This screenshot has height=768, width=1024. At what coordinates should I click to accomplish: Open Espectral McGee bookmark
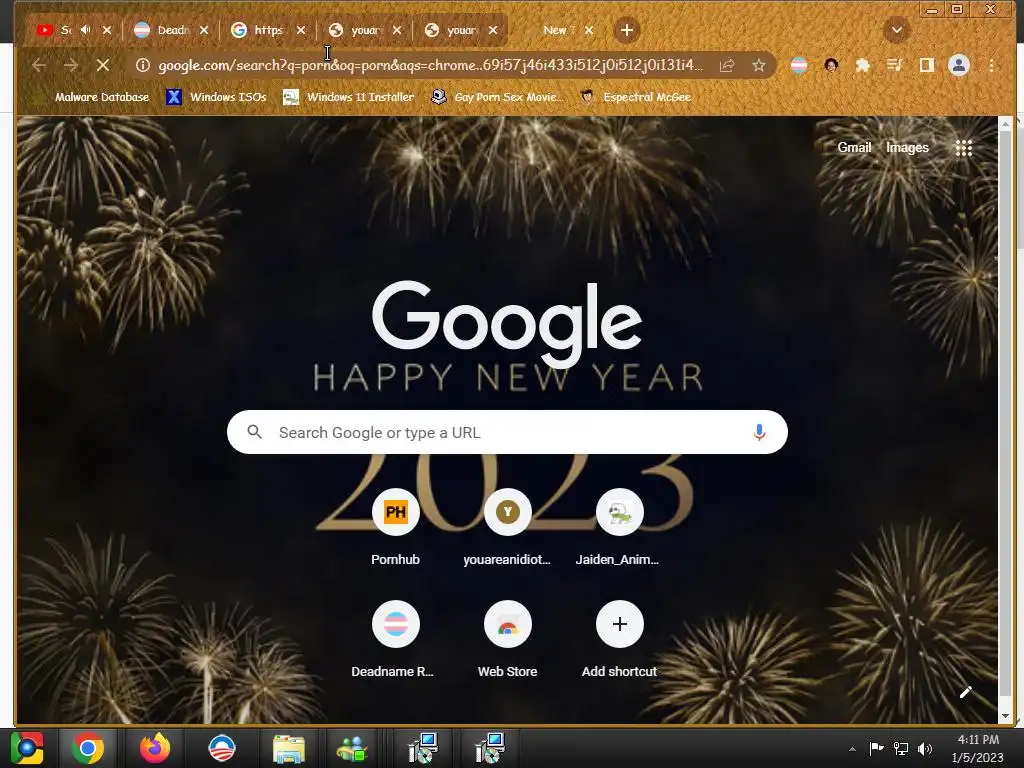[636, 97]
